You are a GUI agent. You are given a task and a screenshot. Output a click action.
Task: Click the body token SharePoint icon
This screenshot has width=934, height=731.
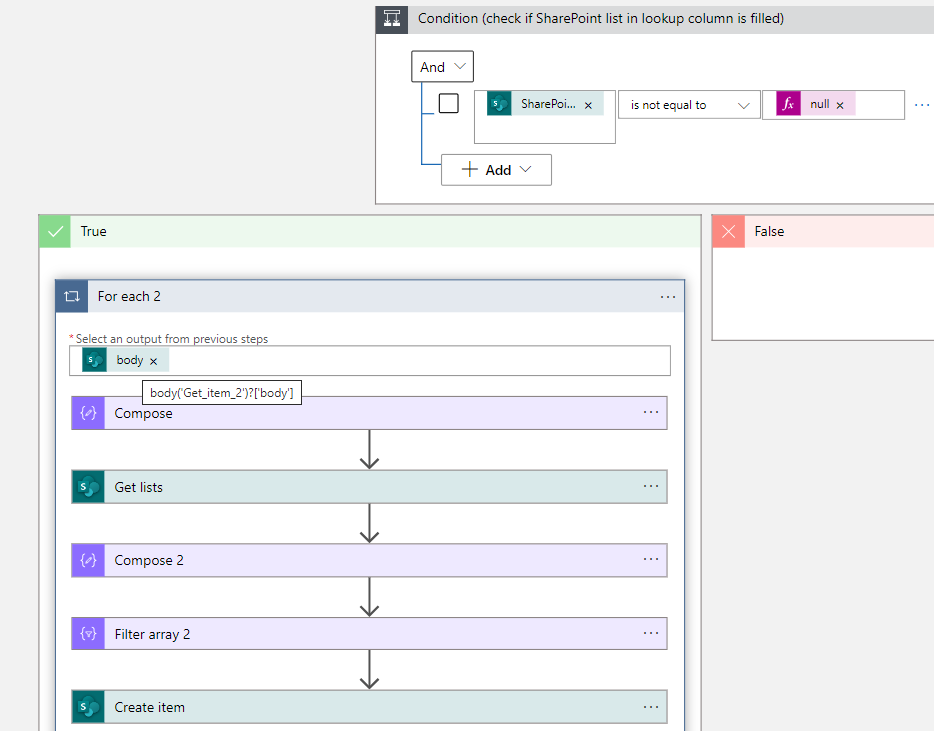click(94, 360)
